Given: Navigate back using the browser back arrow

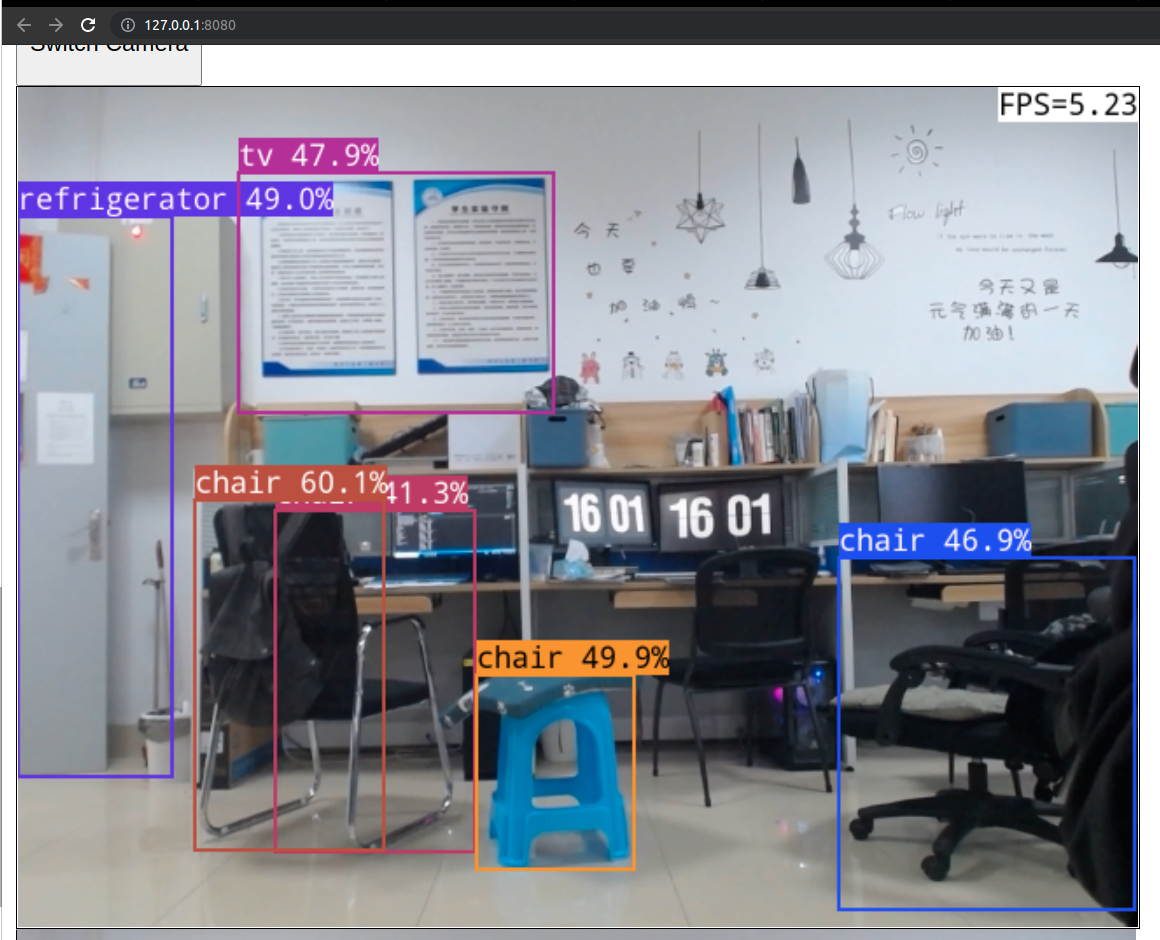Looking at the screenshot, I should pyautogui.click(x=22, y=24).
